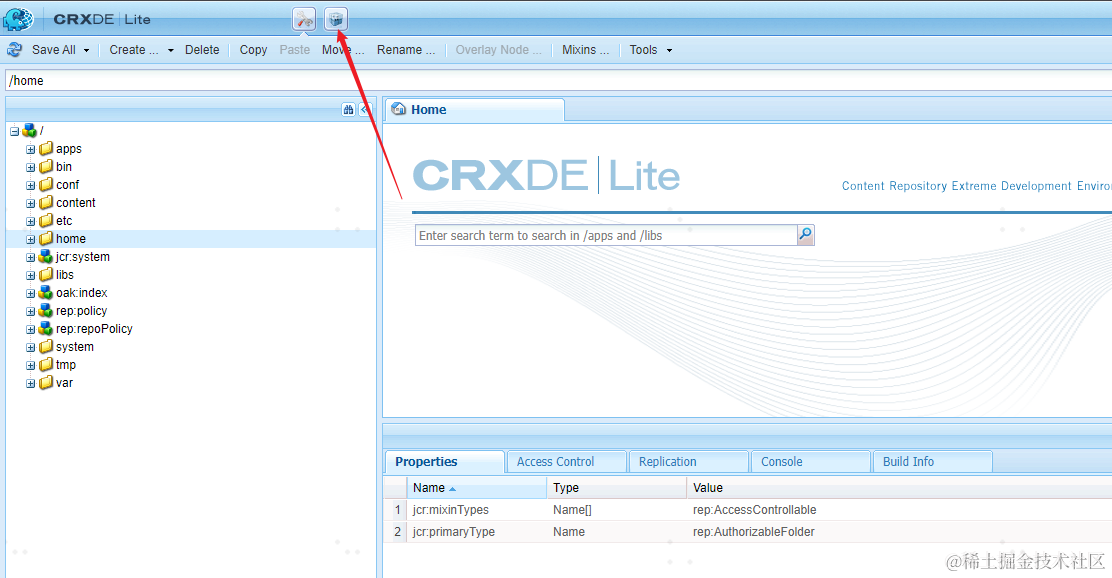Click the Home tab icon
1112x578 pixels.
399,109
